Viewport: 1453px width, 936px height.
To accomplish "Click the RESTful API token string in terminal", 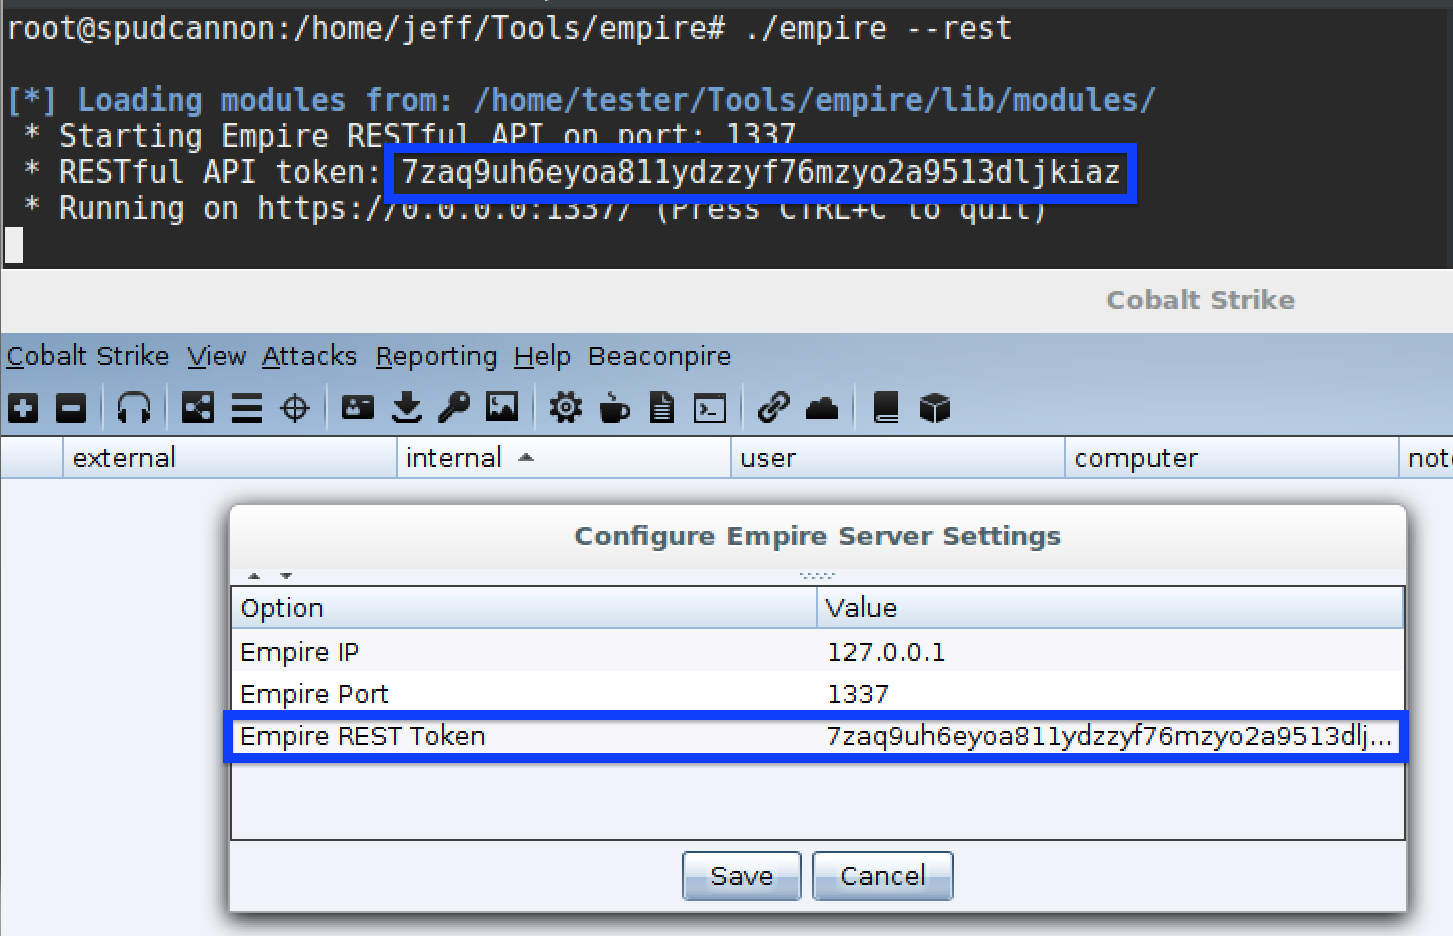I will click(760, 173).
